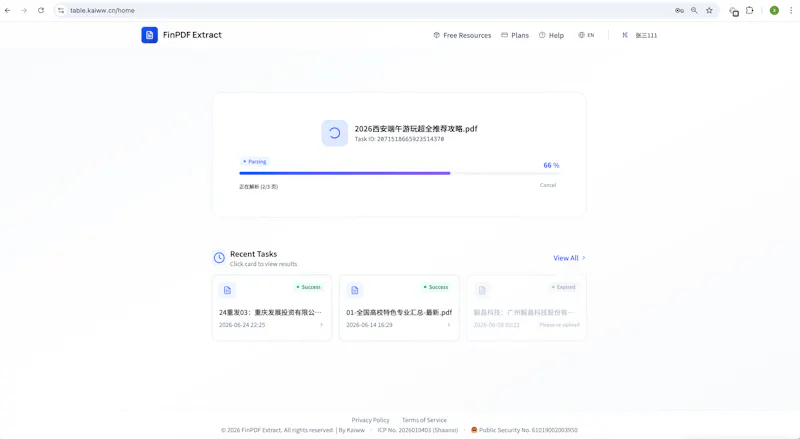Click the Recent Tasks clock icon
The image size is (800, 439).
(x=219, y=258)
